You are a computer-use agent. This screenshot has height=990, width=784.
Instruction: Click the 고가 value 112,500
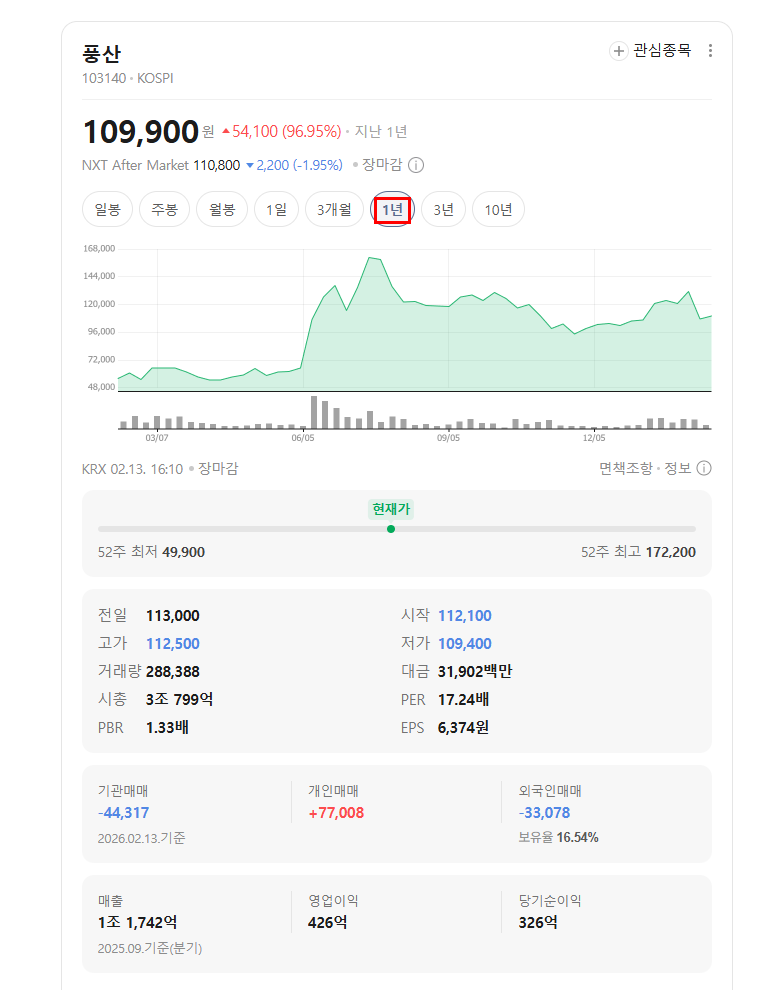pyautogui.click(x=173, y=643)
